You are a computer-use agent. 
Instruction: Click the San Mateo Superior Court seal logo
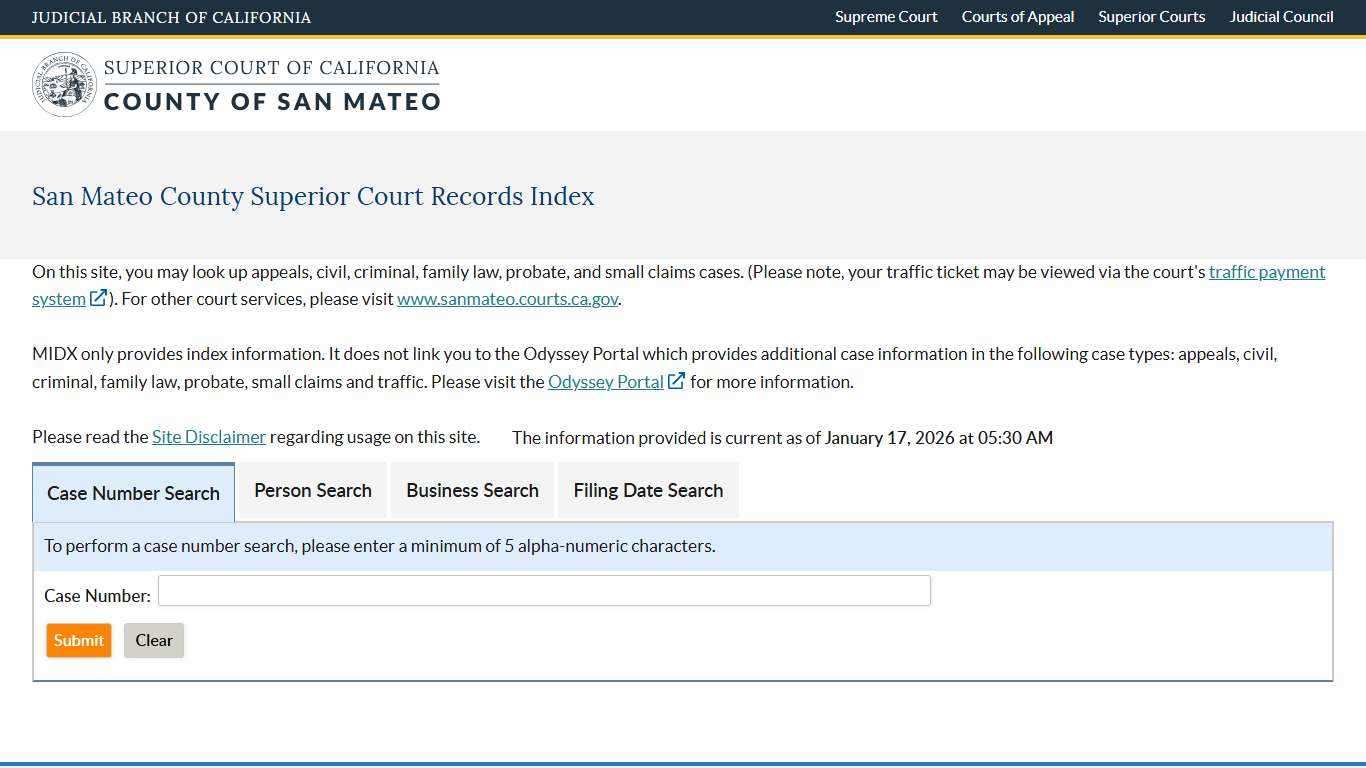point(64,84)
